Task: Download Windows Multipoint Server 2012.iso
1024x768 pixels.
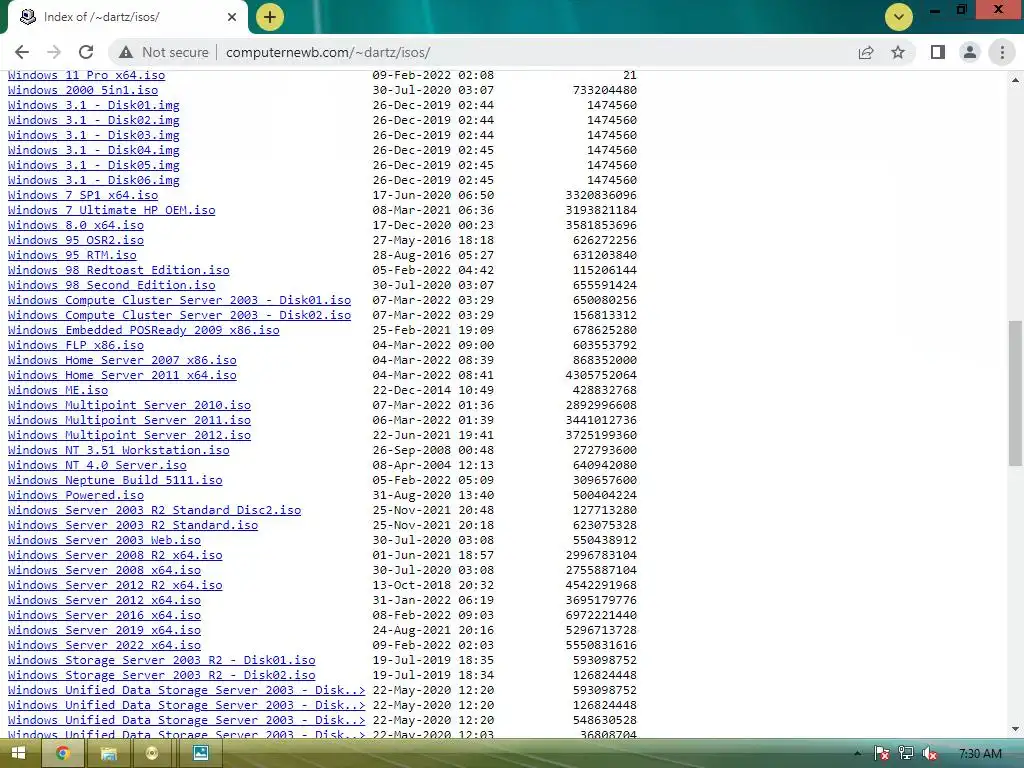Action: click(129, 436)
